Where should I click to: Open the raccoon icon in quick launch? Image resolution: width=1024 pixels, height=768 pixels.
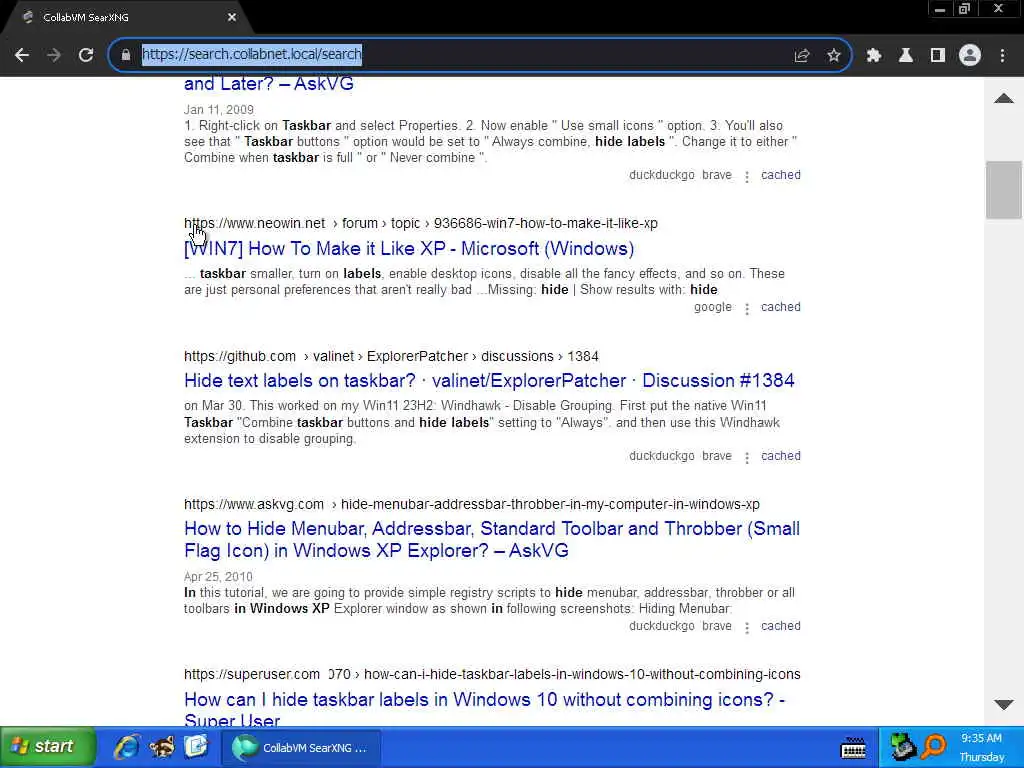coord(161,747)
